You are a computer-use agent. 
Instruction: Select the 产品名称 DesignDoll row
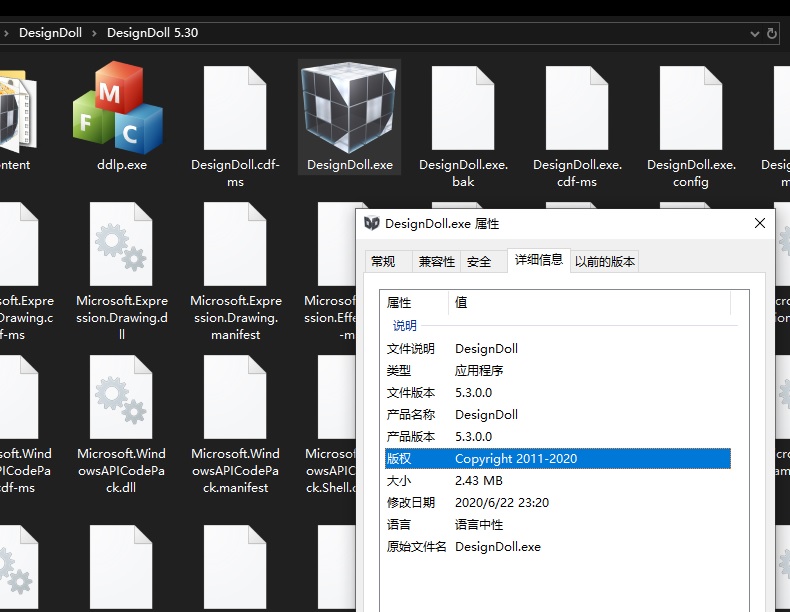558,415
